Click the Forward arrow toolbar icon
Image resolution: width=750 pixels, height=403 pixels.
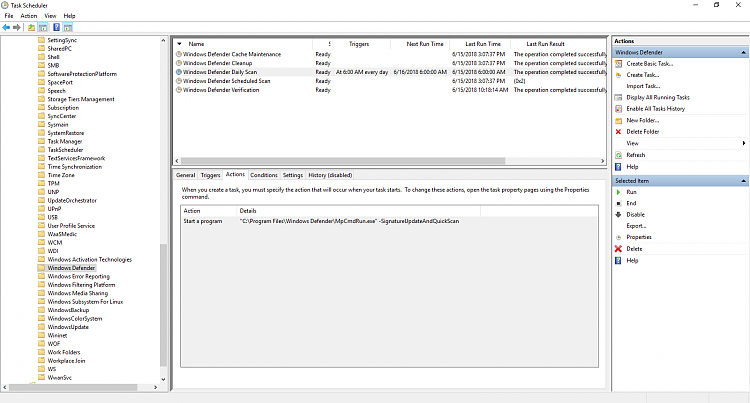tap(17, 27)
